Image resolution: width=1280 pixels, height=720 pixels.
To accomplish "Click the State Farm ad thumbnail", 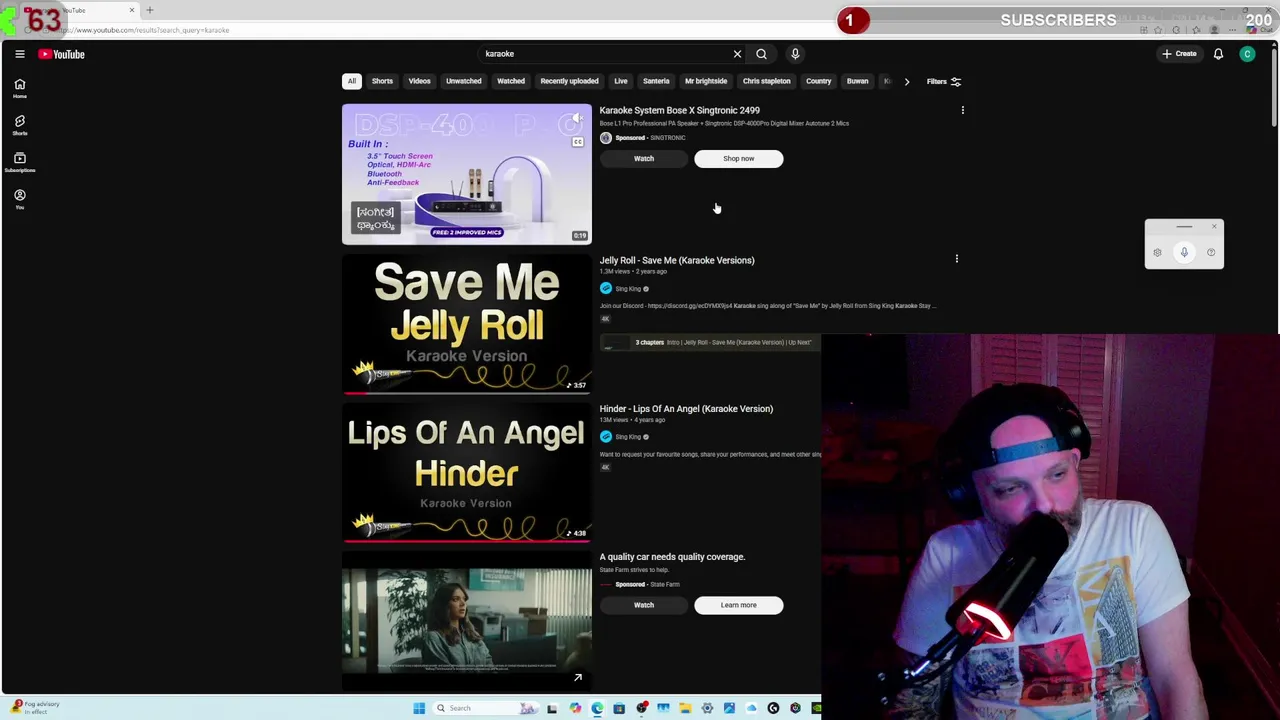I will [467, 621].
